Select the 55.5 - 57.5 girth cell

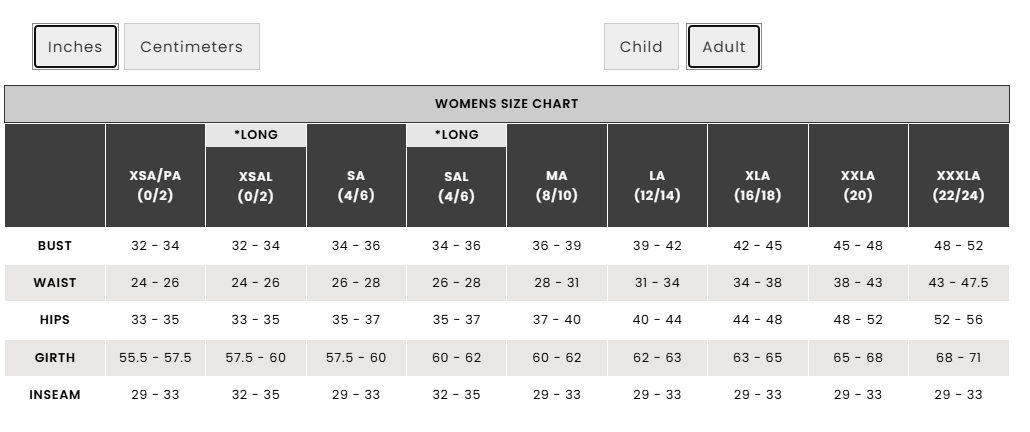[155, 358]
